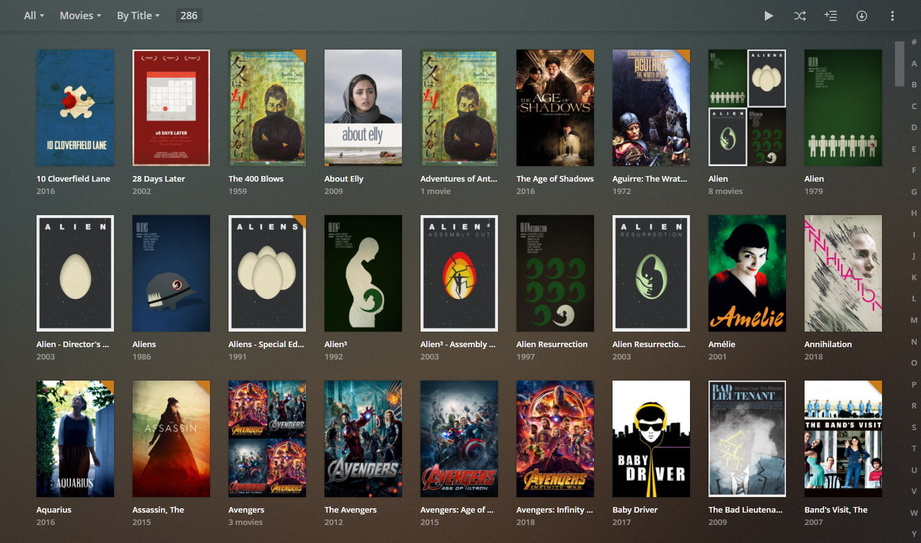
Task: Jump to letter P in alphabet index
Action: pyautogui.click(x=914, y=384)
